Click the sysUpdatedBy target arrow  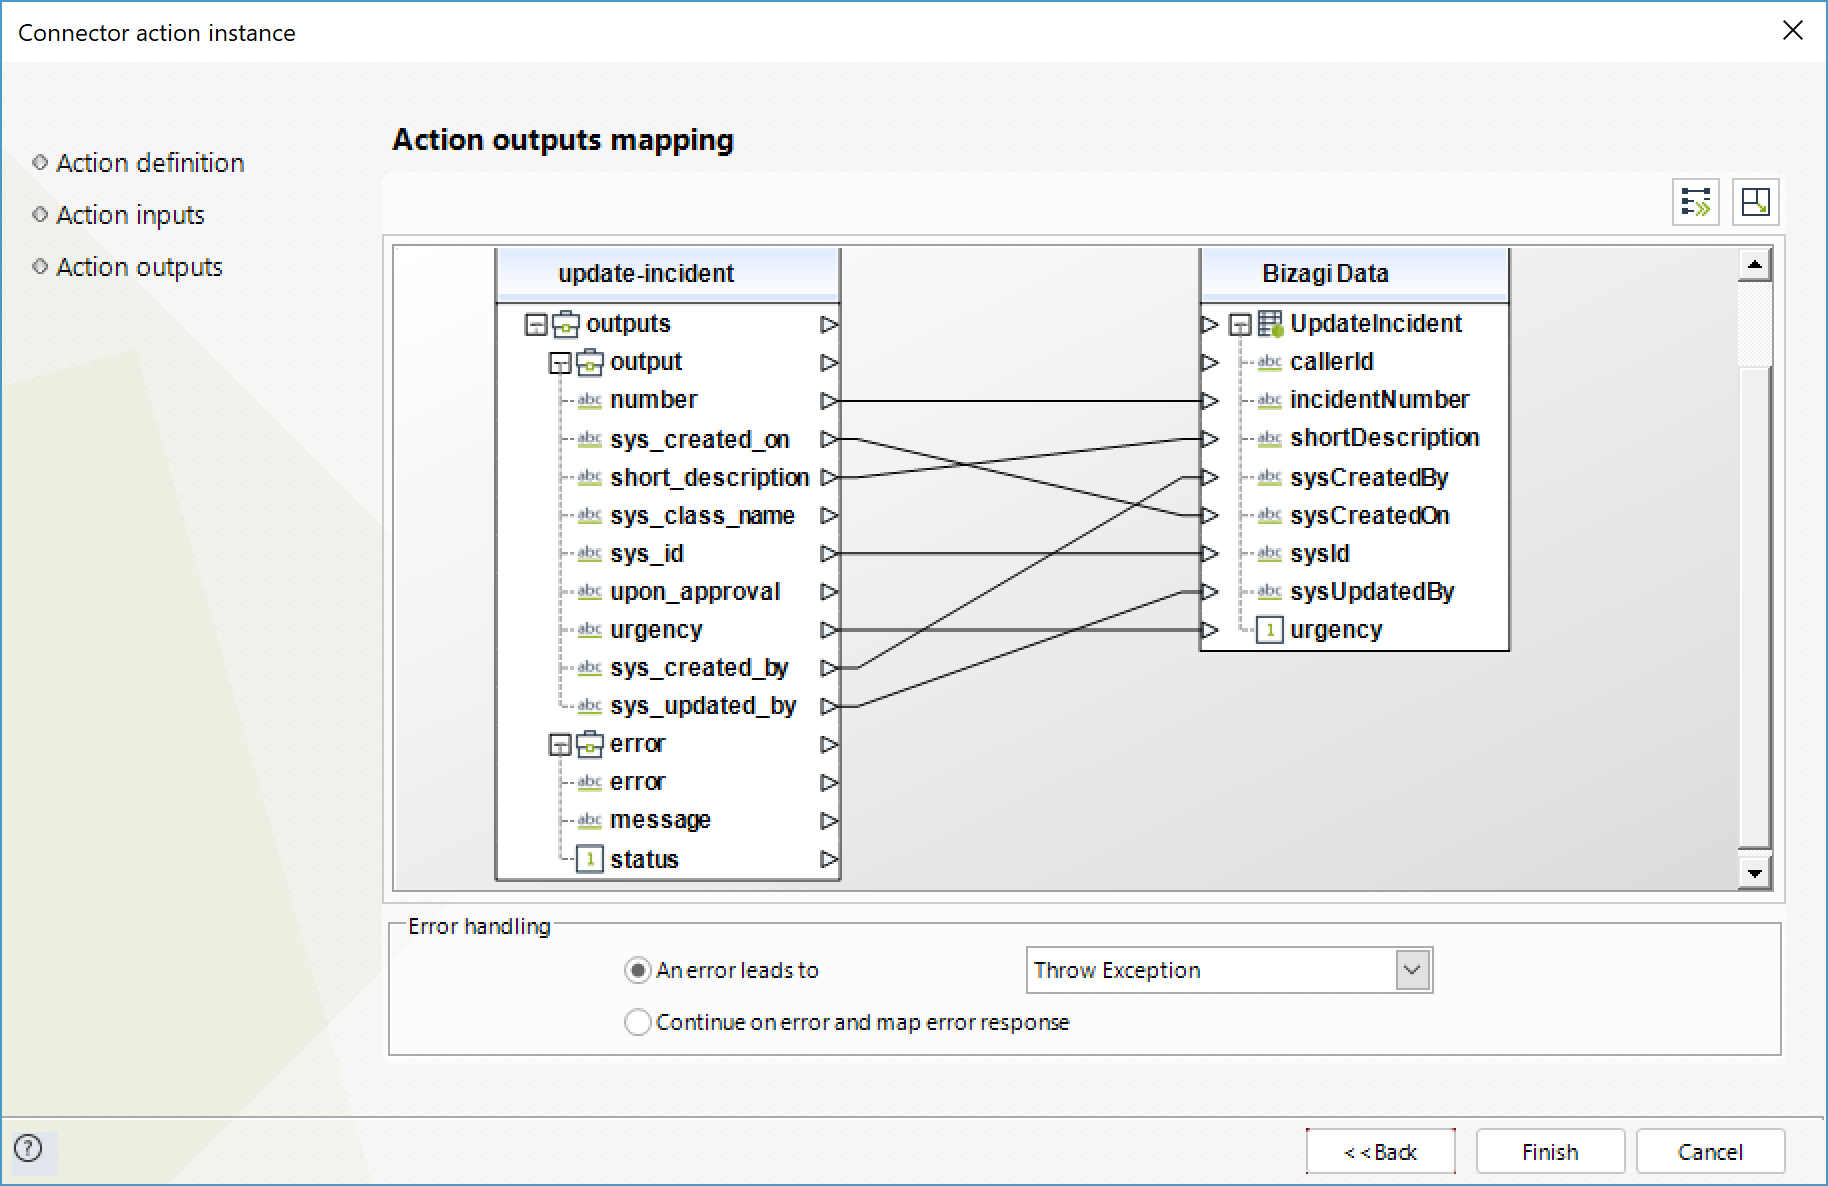pos(1210,591)
